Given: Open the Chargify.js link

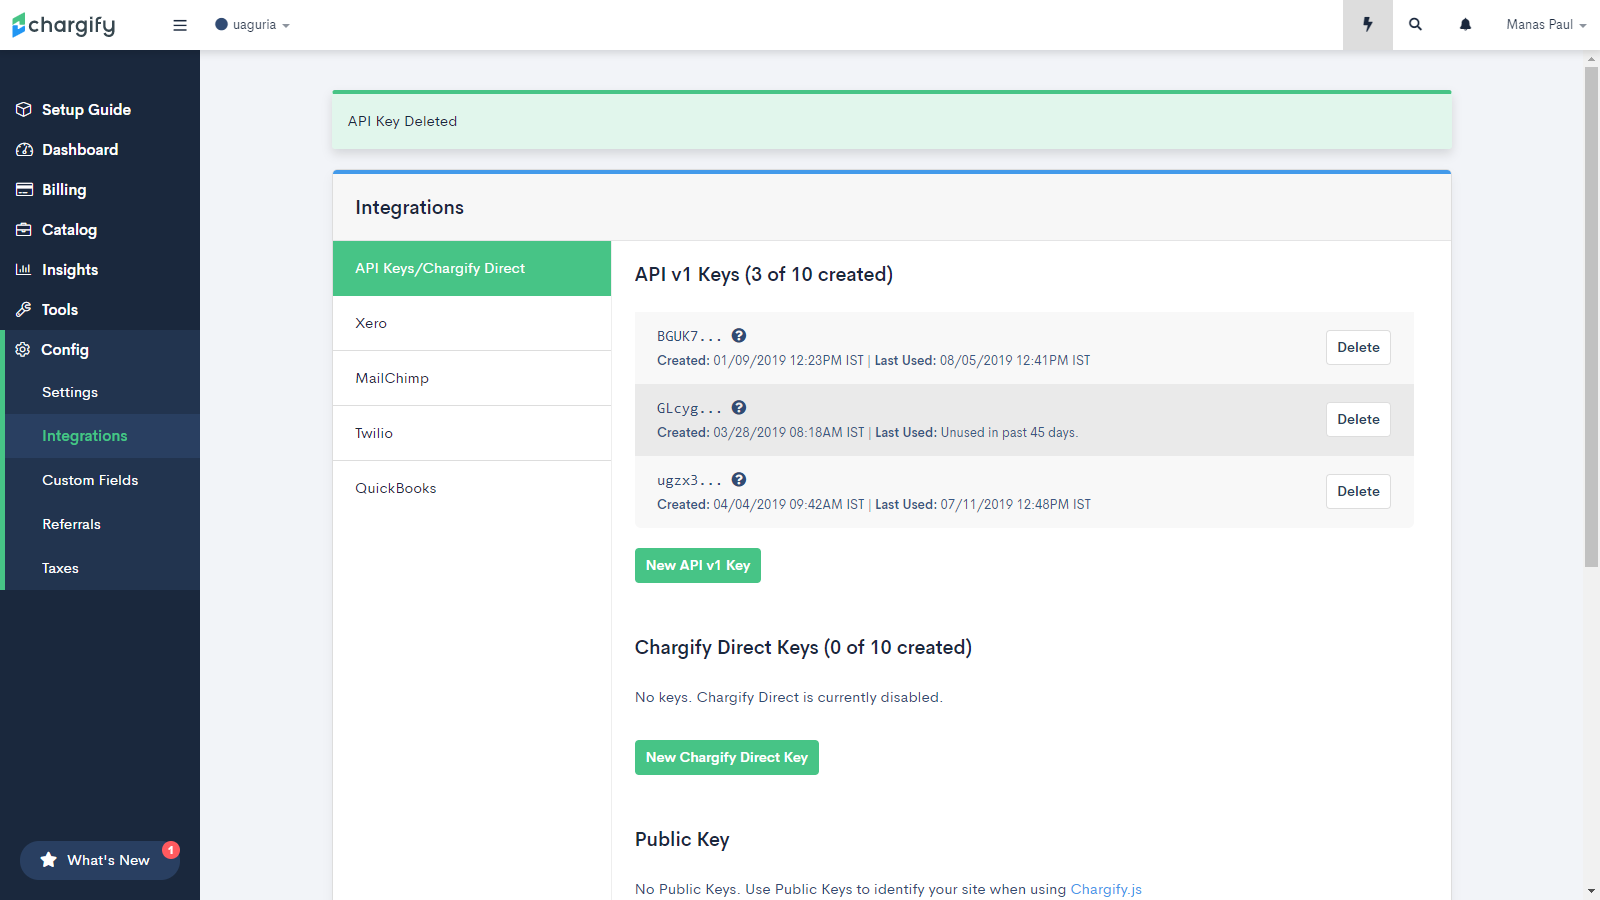Looking at the screenshot, I should pyautogui.click(x=1106, y=890).
